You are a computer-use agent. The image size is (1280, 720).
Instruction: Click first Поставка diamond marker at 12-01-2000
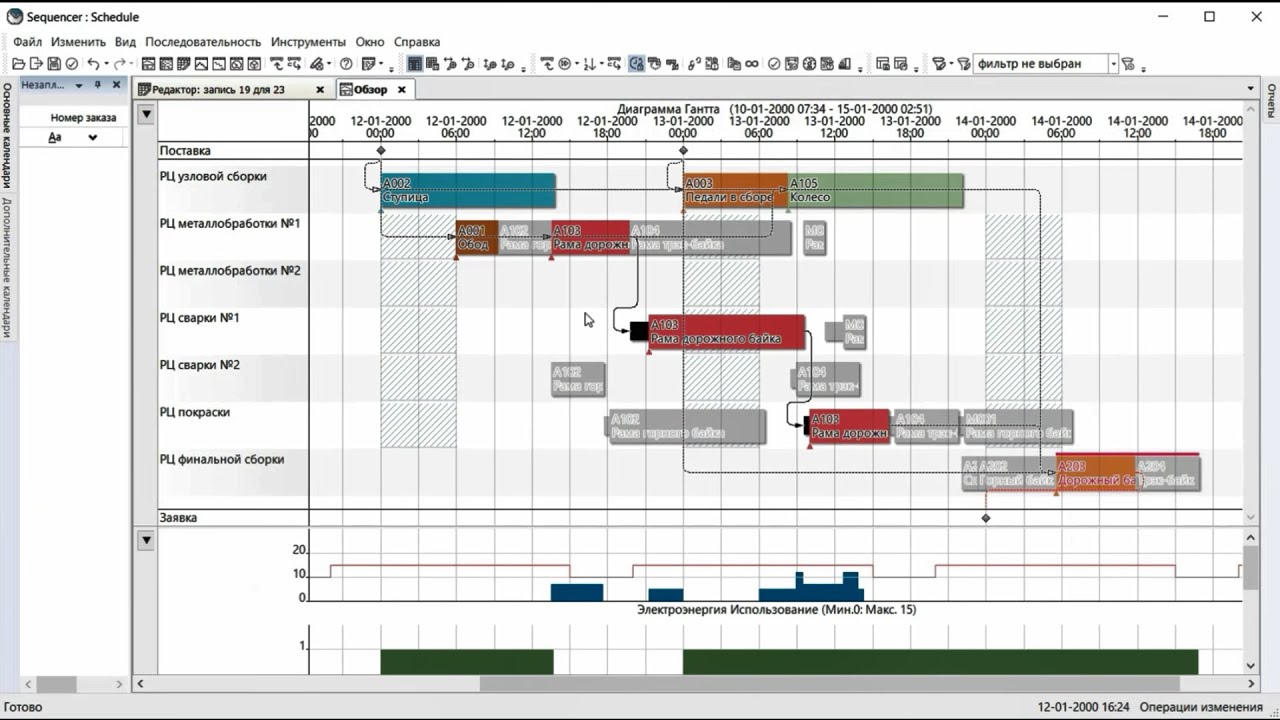tap(381, 151)
